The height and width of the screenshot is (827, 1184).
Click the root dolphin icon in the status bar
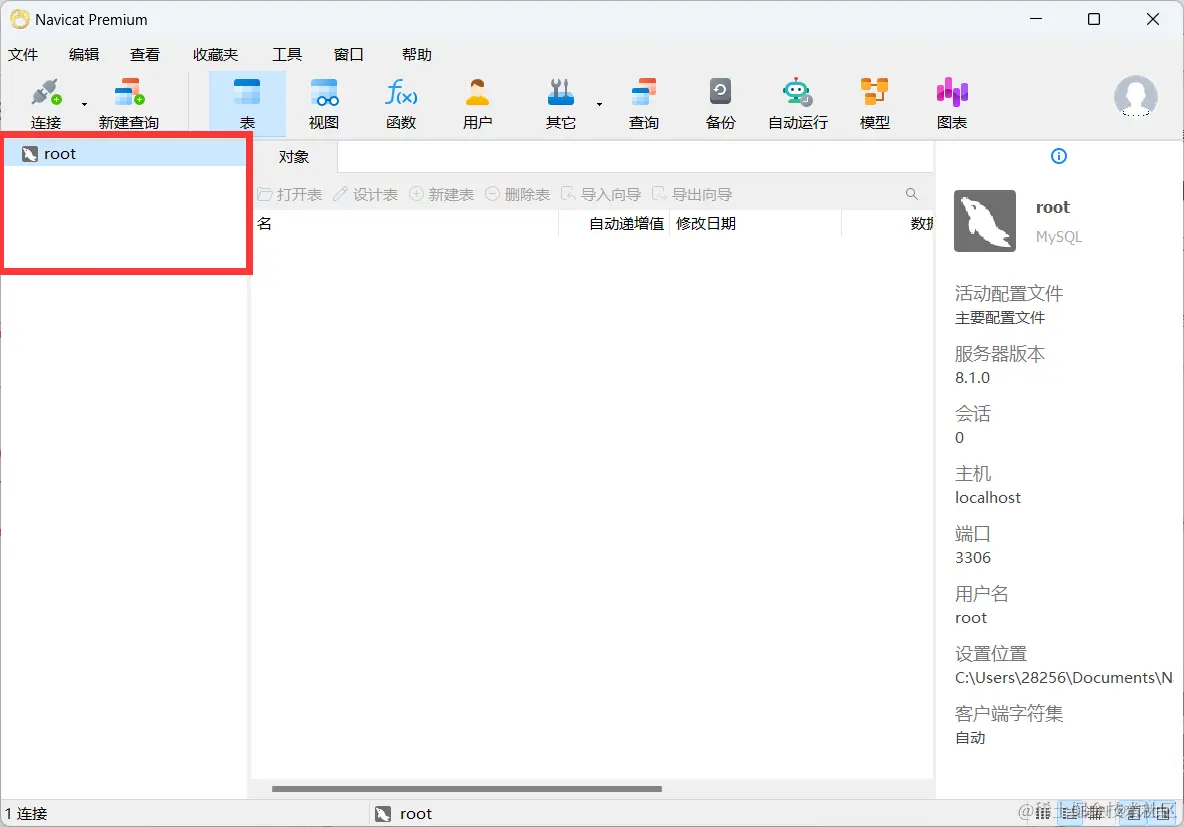pyautogui.click(x=383, y=813)
